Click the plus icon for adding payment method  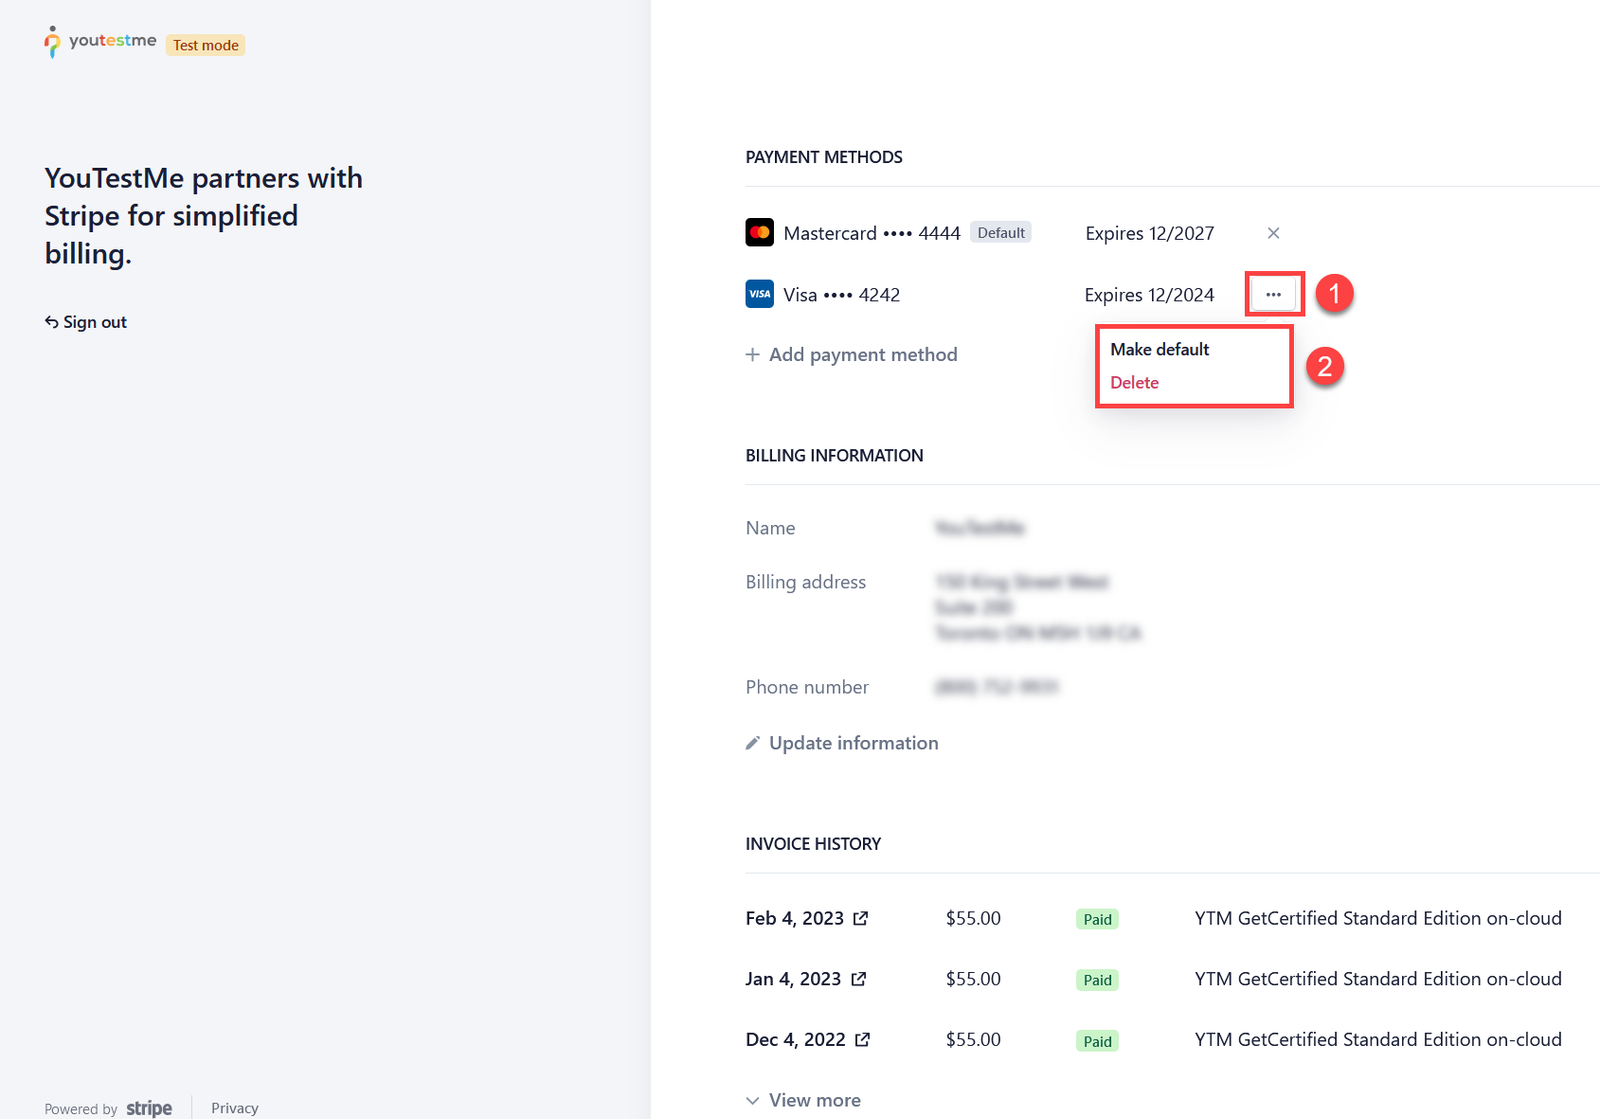(x=753, y=355)
